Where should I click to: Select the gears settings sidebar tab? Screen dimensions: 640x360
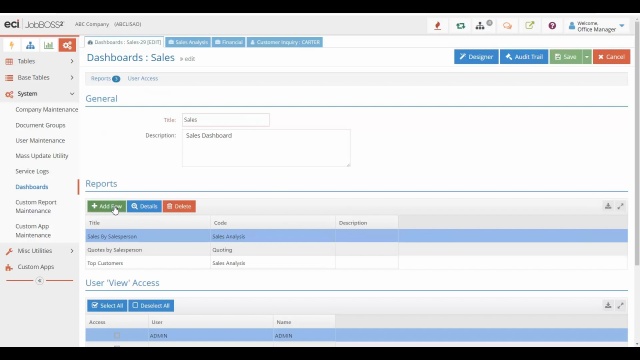click(67, 45)
